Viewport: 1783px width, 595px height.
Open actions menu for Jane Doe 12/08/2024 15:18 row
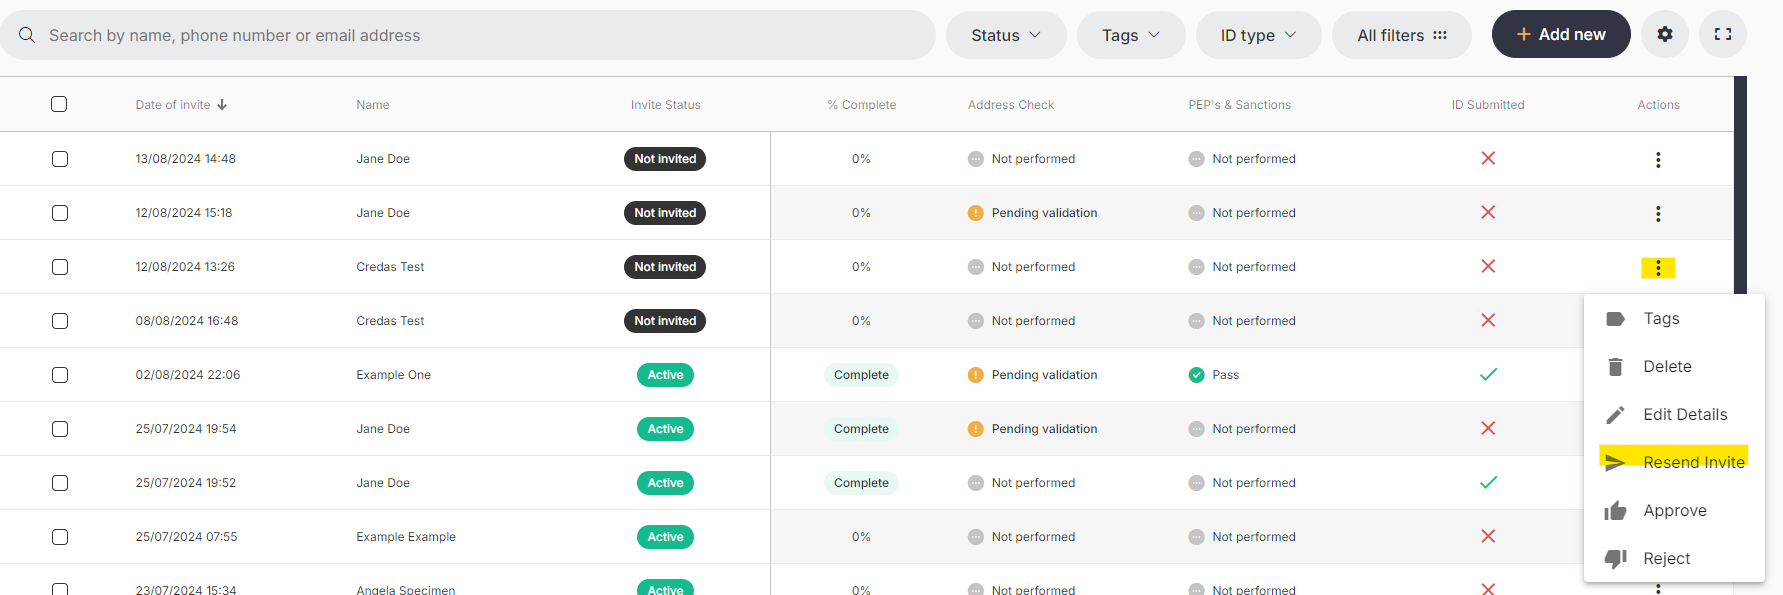pyautogui.click(x=1658, y=214)
